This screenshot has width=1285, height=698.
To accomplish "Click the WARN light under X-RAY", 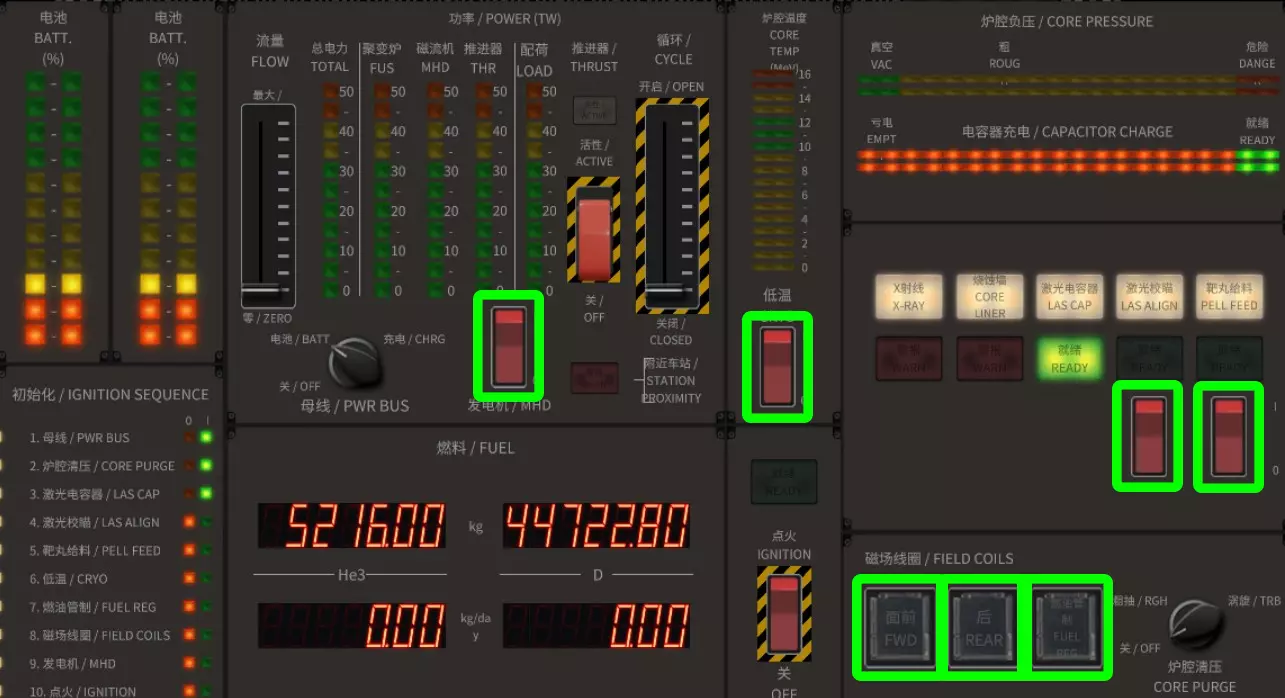I will tap(909, 358).
